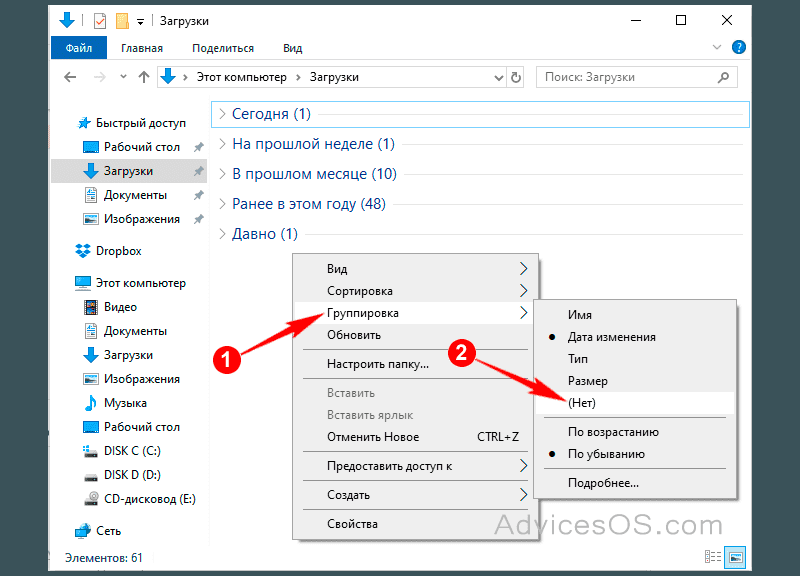Go forward with the Forward arrow

[x=100, y=77]
